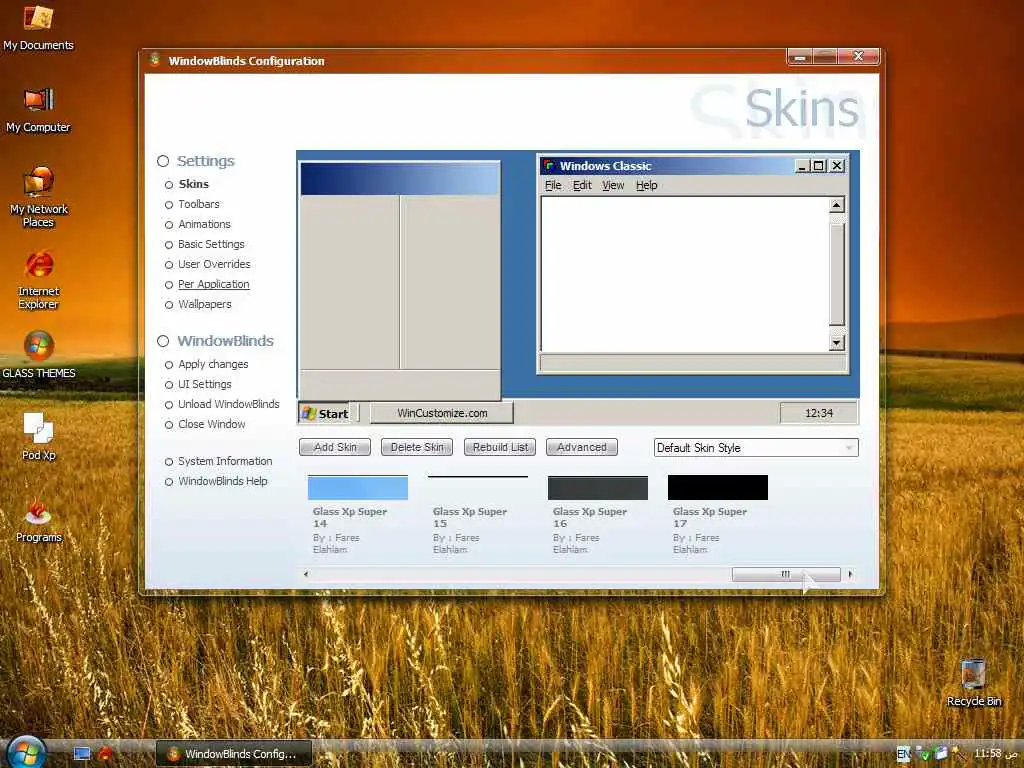
Task: Open the Wallpapers page
Action: (x=204, y=304)
